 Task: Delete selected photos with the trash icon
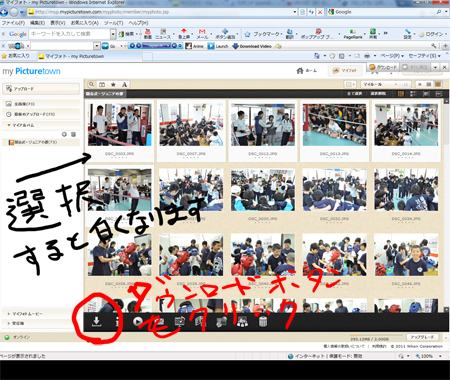tap(263, 321)
